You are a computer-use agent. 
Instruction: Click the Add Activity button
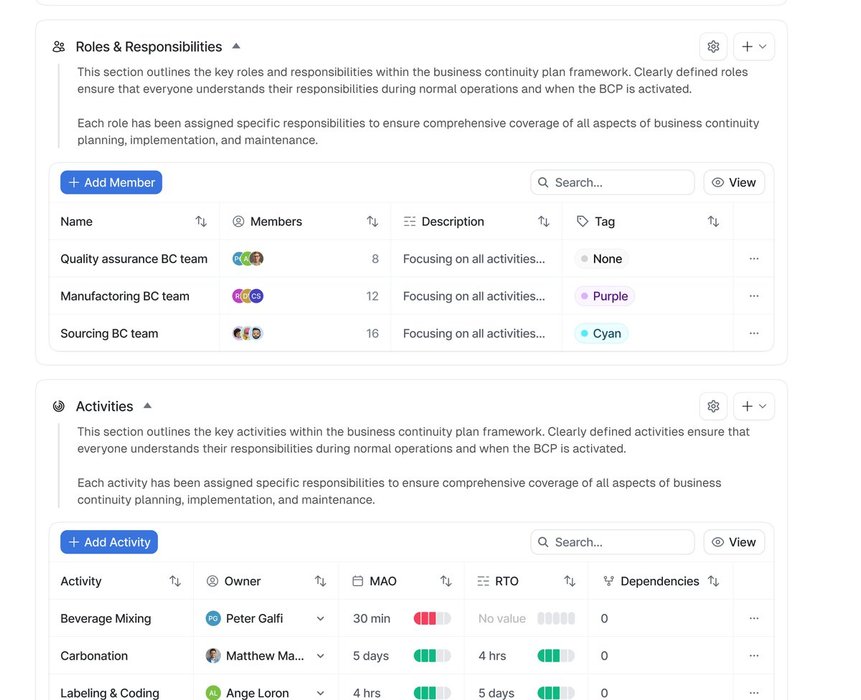tap(109, 542)
